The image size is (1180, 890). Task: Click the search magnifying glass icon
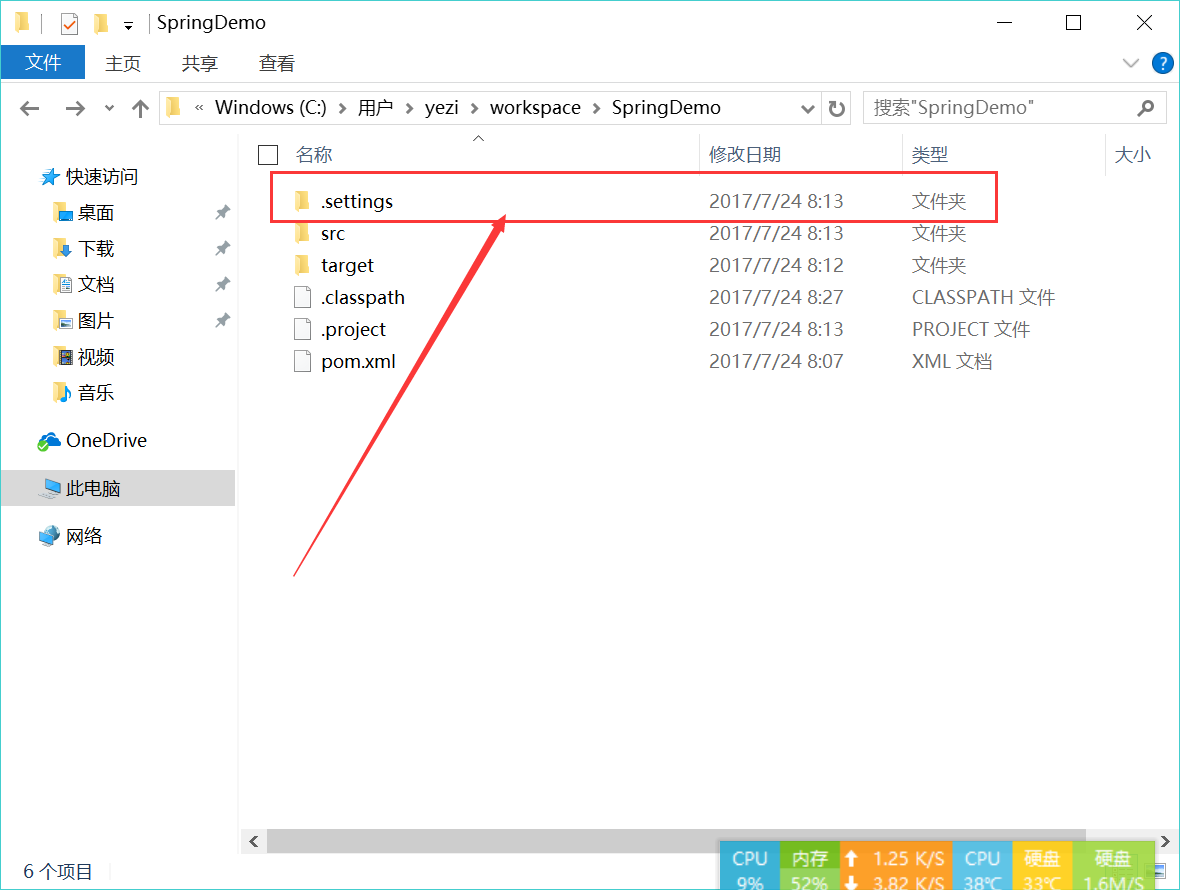(1146, 107)
